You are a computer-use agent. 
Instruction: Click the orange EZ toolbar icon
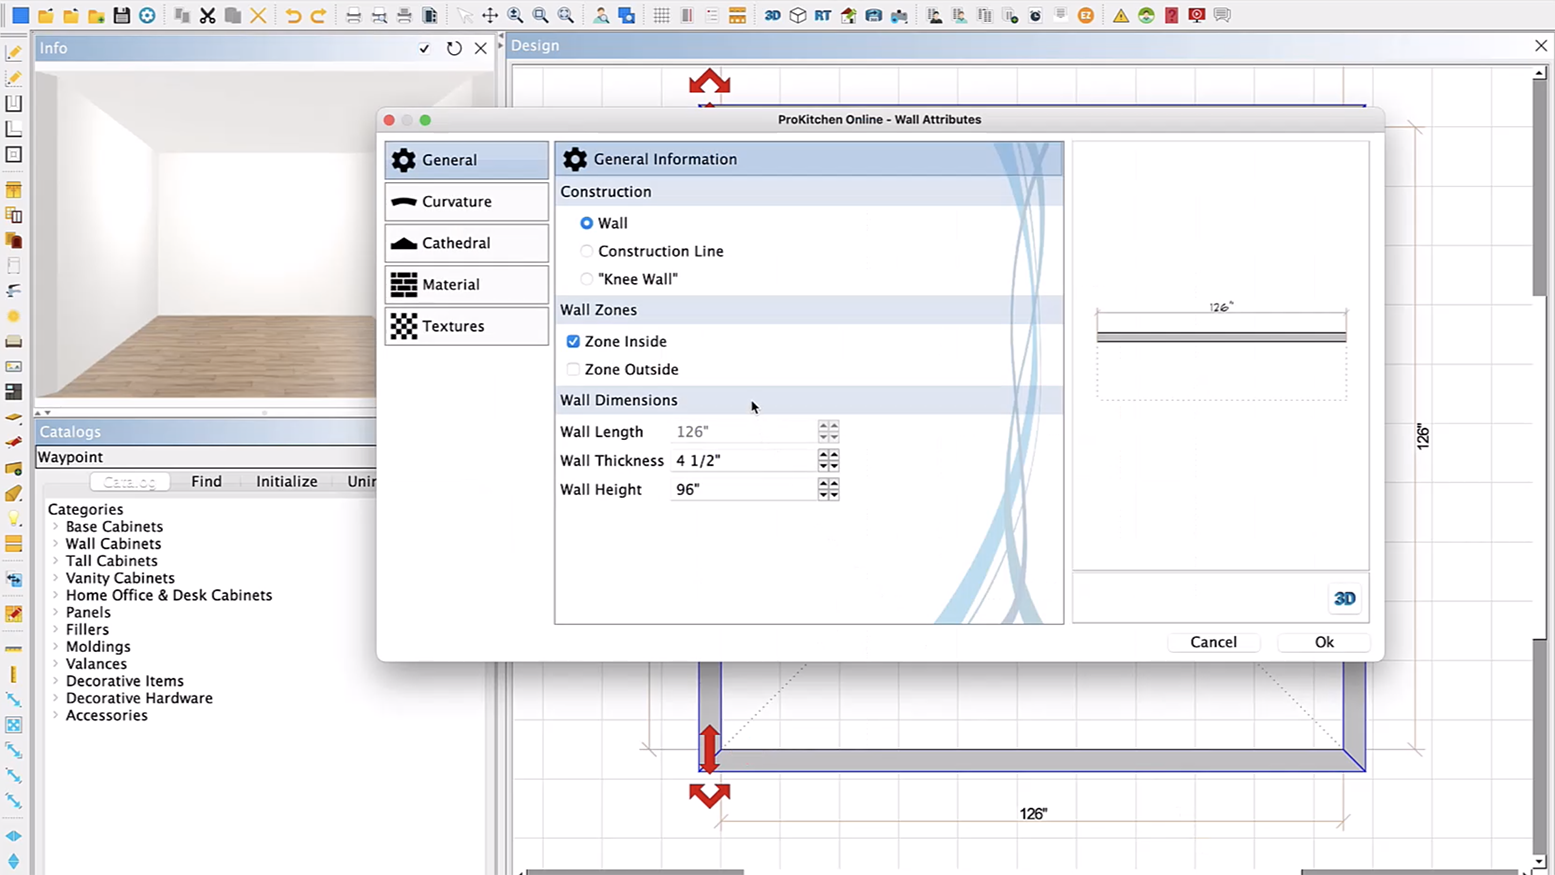point(1085,15)
